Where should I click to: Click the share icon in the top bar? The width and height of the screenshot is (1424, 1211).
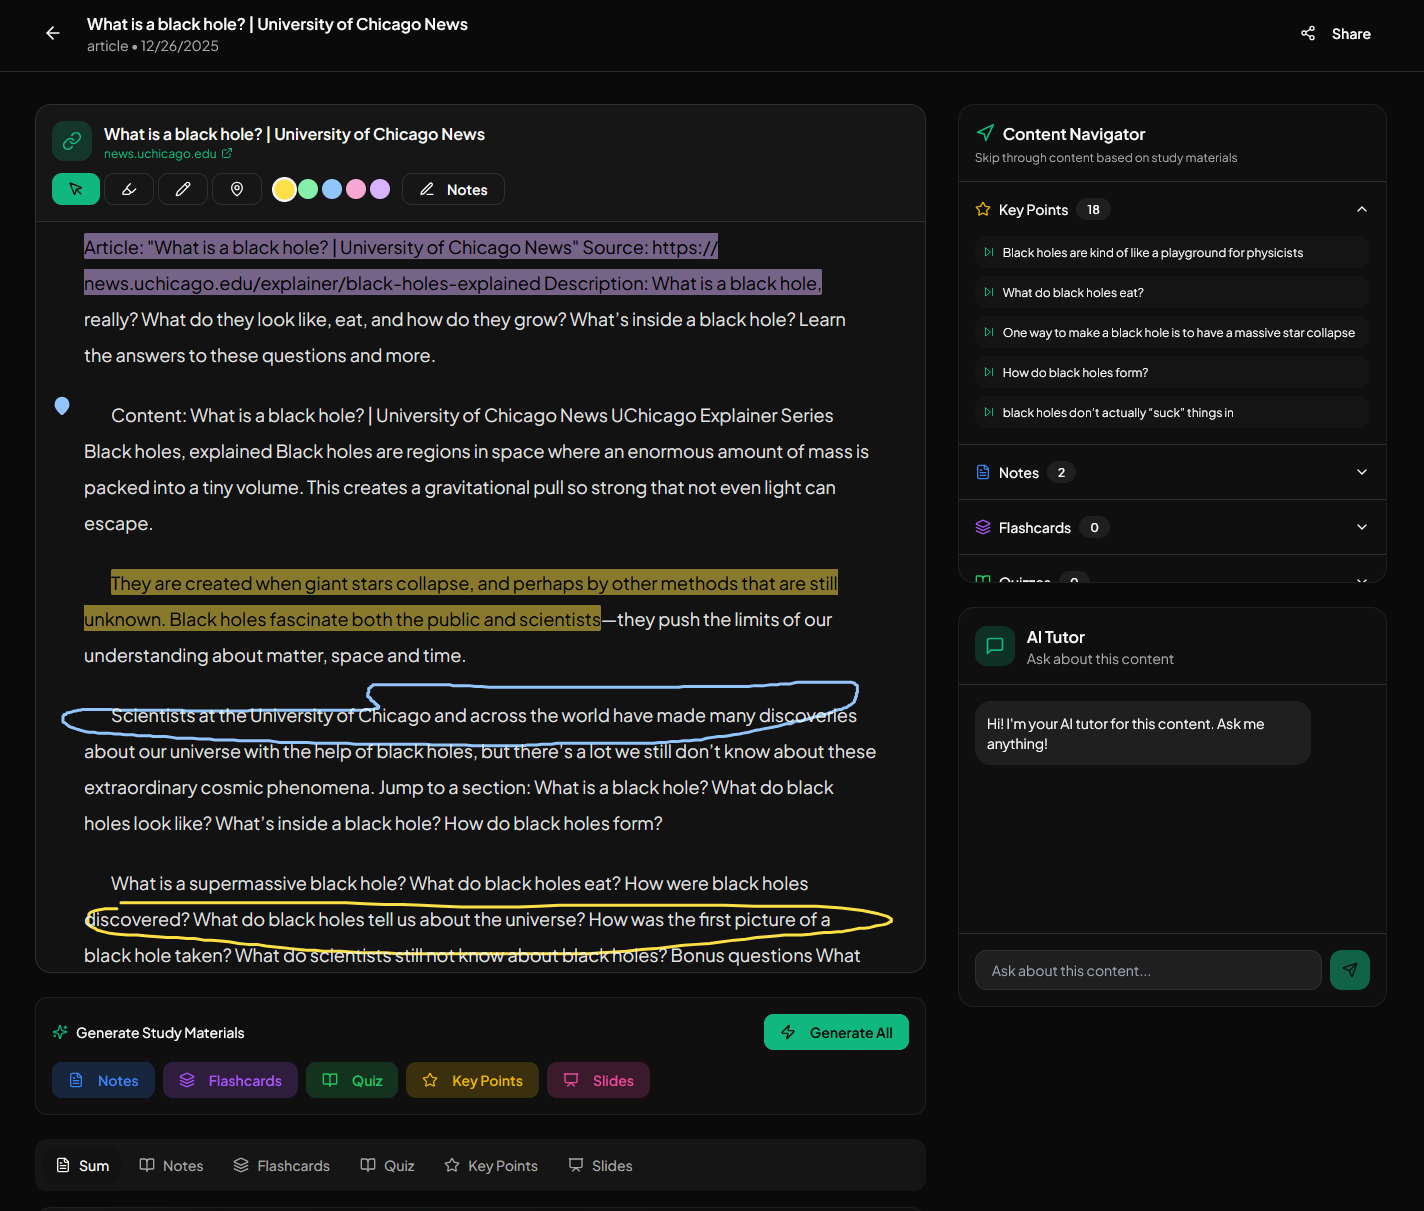[x=1307, y=32]
